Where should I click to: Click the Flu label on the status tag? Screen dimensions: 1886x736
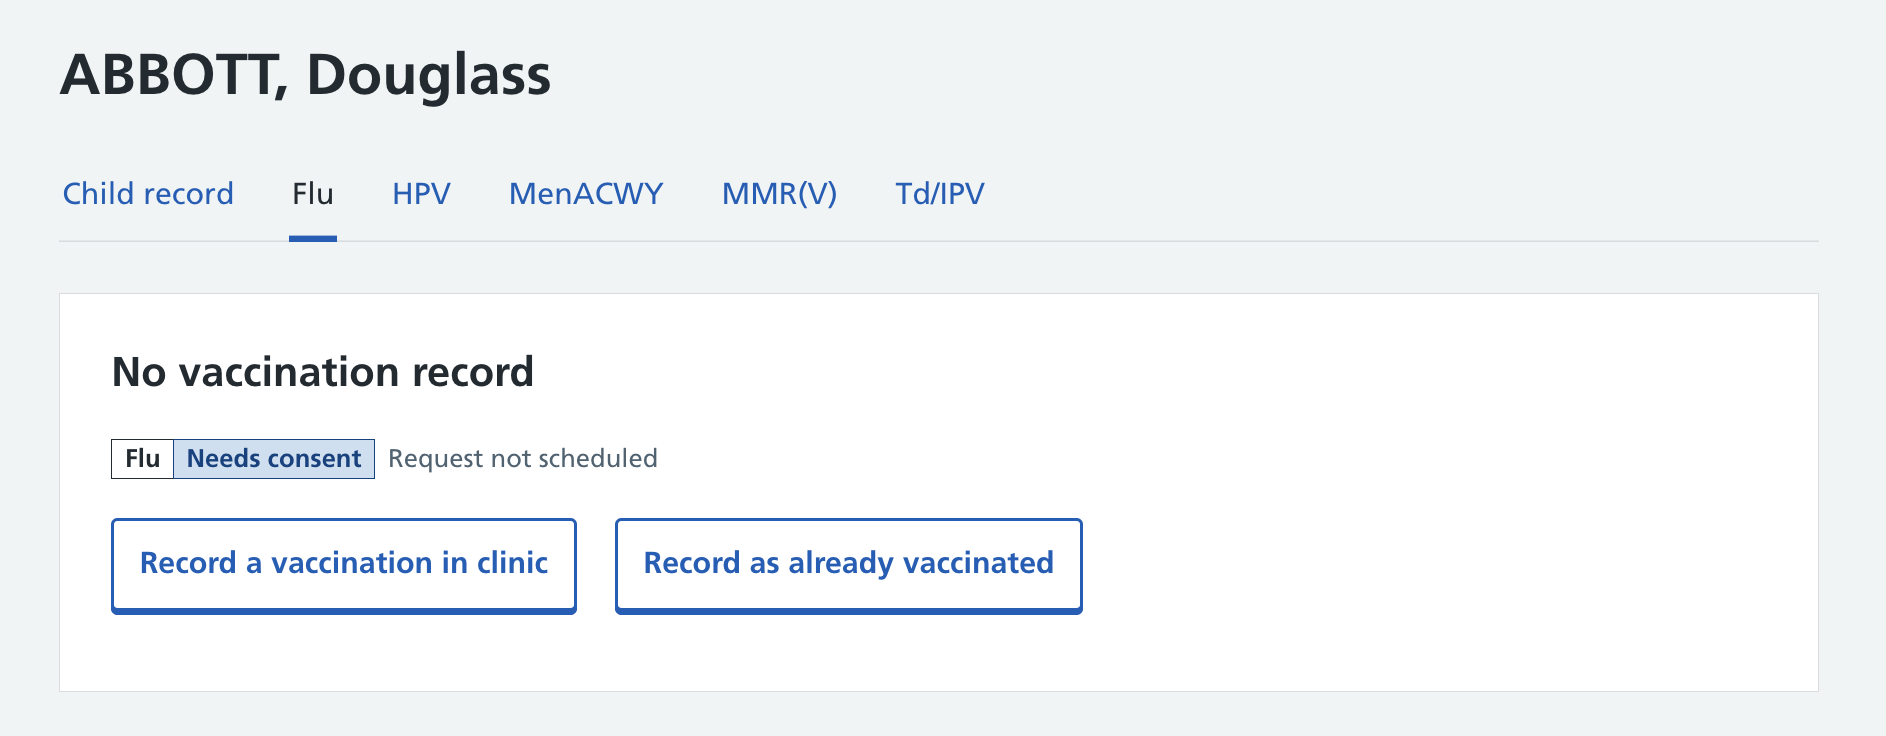click(x=142, y=458)
